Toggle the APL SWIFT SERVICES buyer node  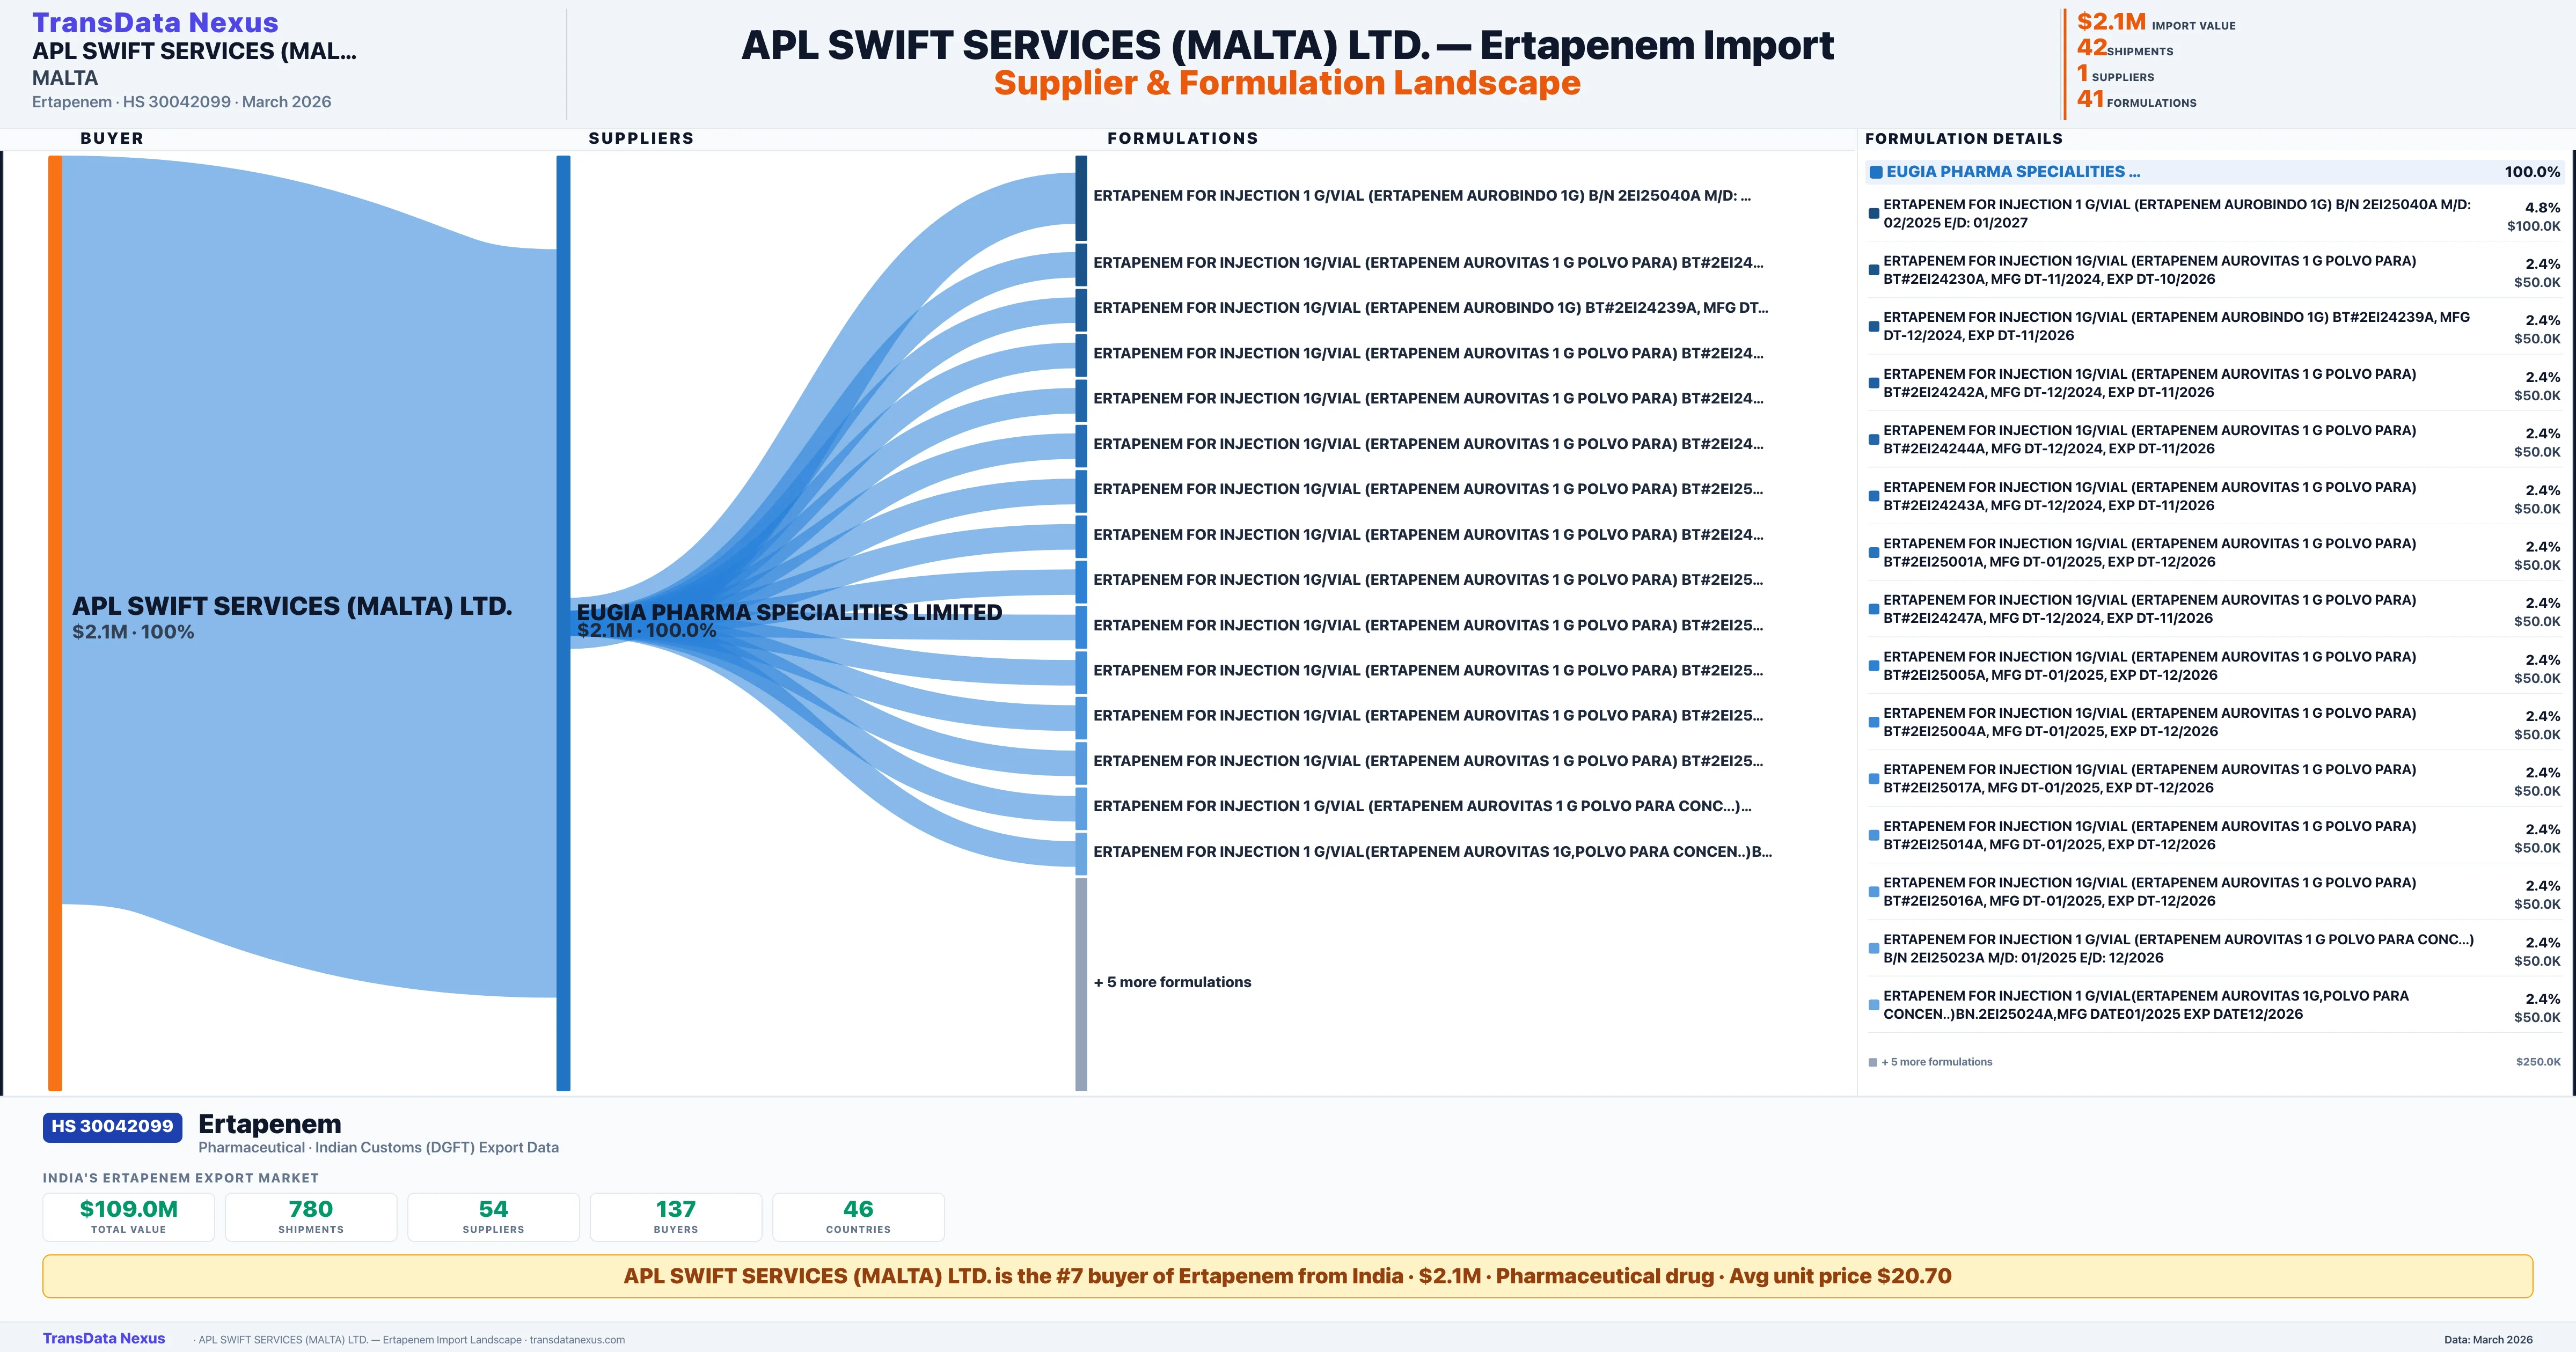click(55, 620)
